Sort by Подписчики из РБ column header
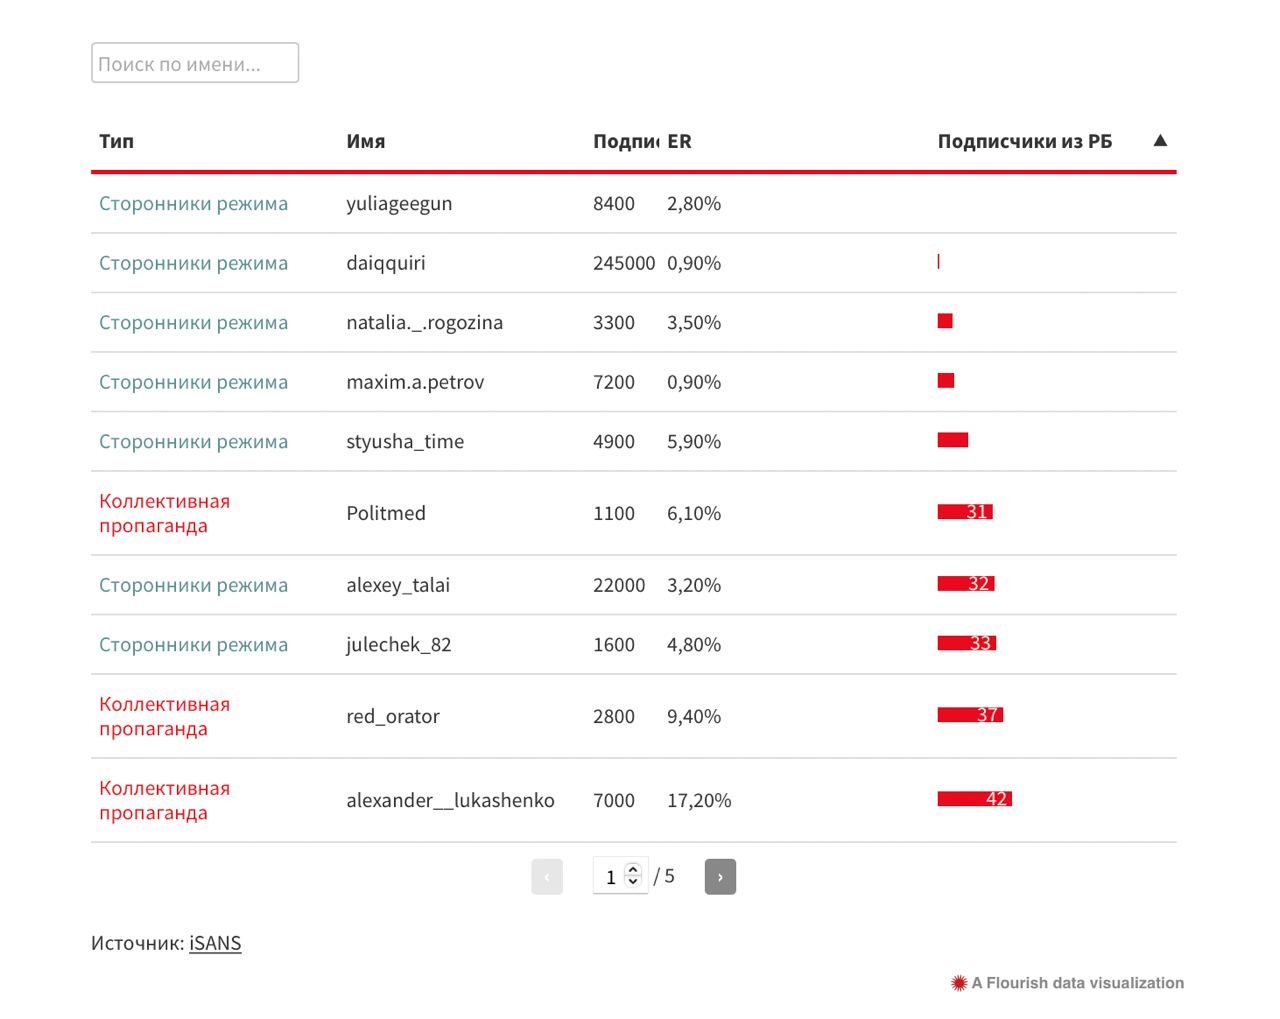 pyautogui.click(x=1025, y=141)
